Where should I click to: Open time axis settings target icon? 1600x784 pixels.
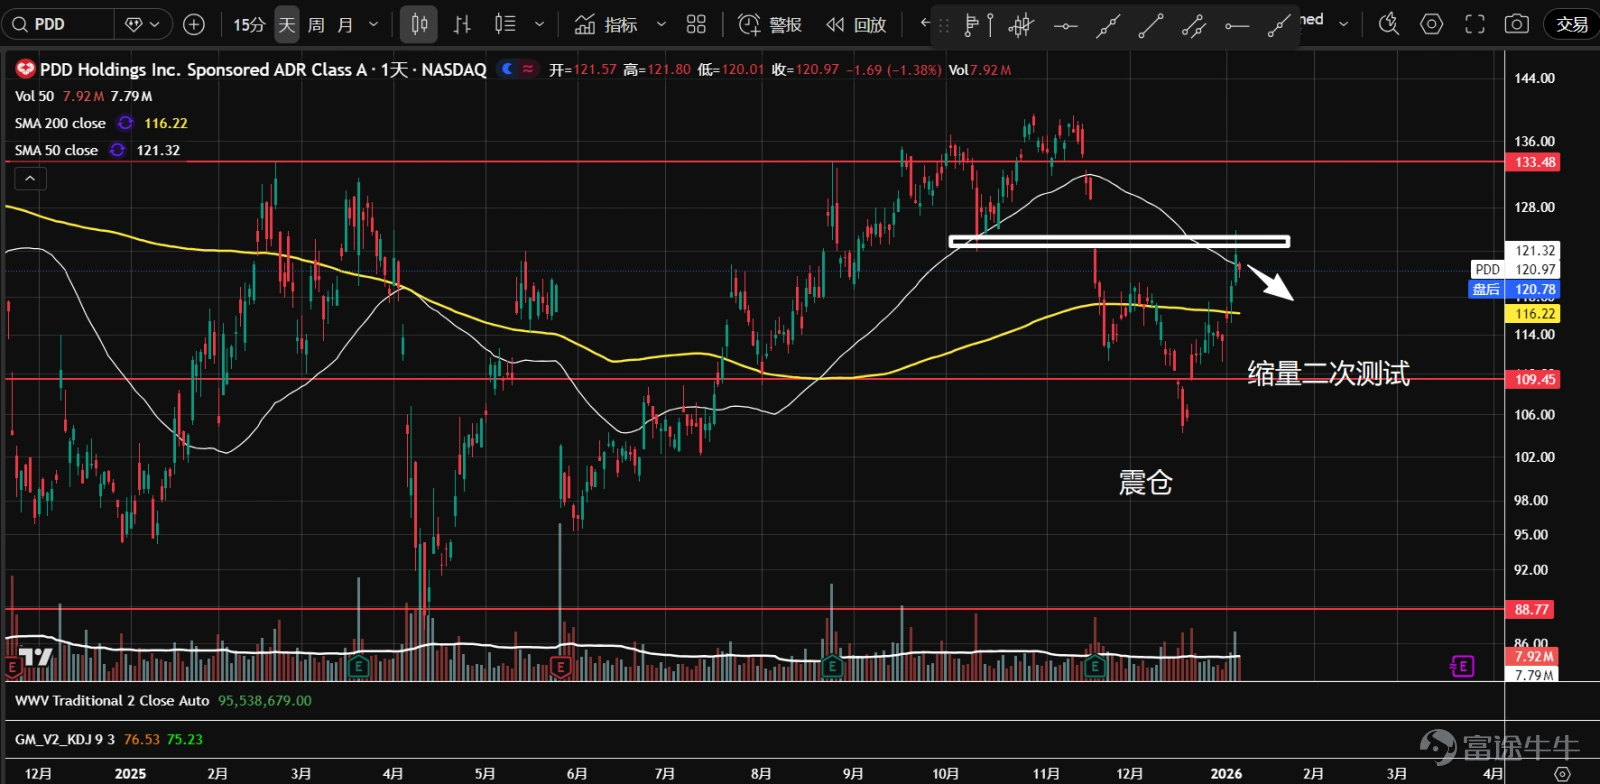1563,773
